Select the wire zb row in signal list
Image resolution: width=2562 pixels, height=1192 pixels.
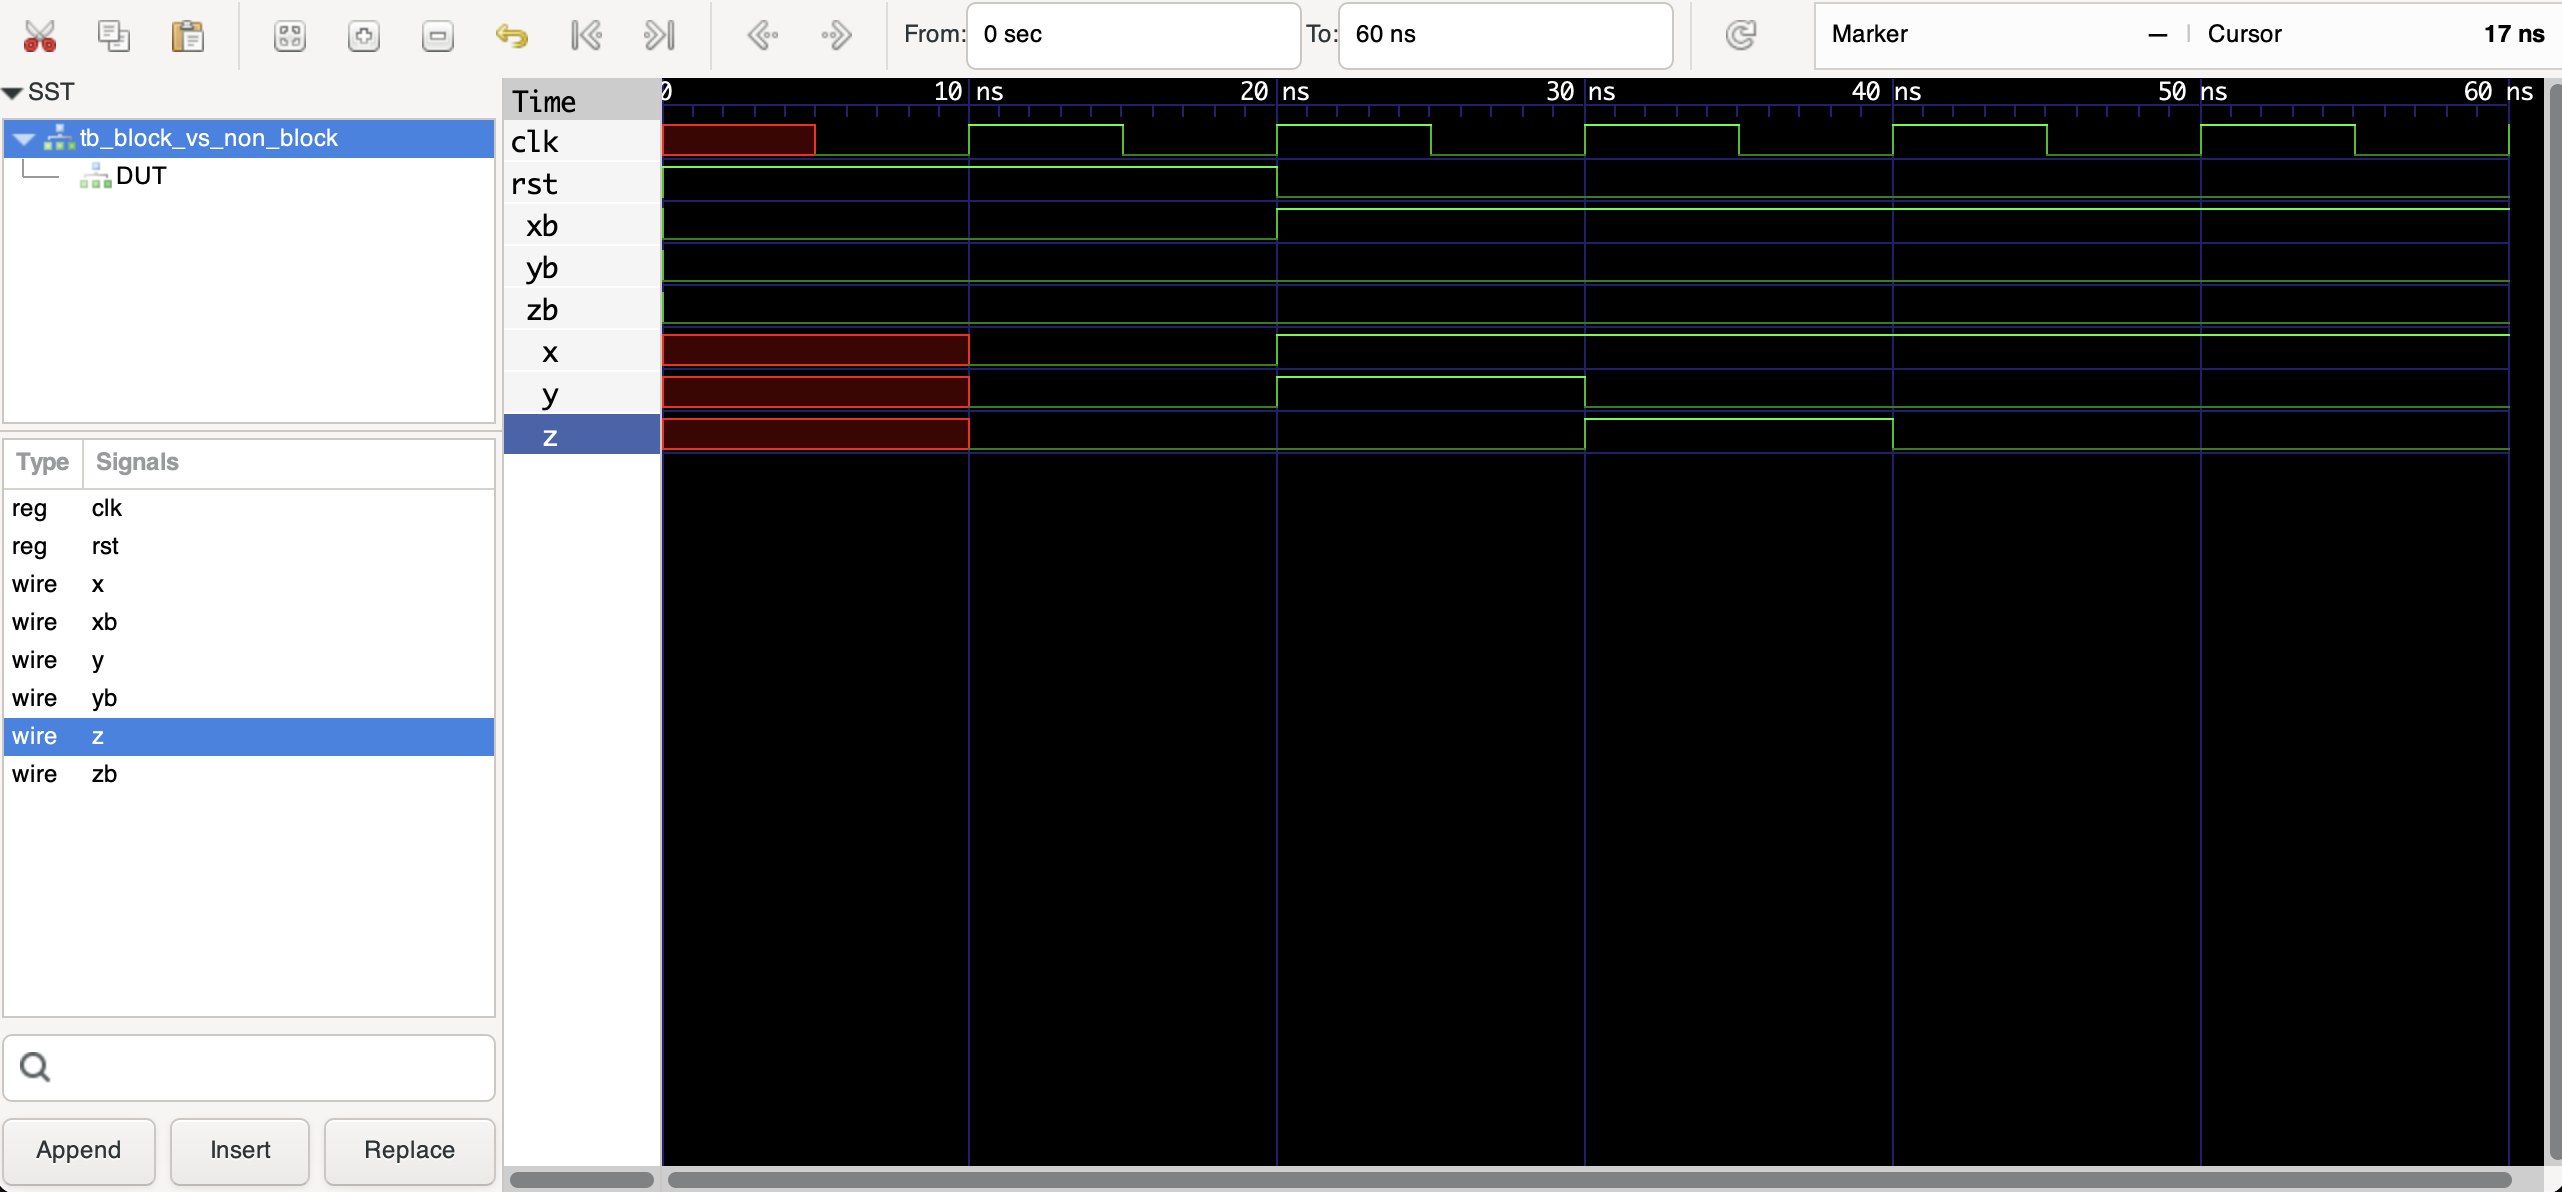pyautogui.click(x=249, y=774)
